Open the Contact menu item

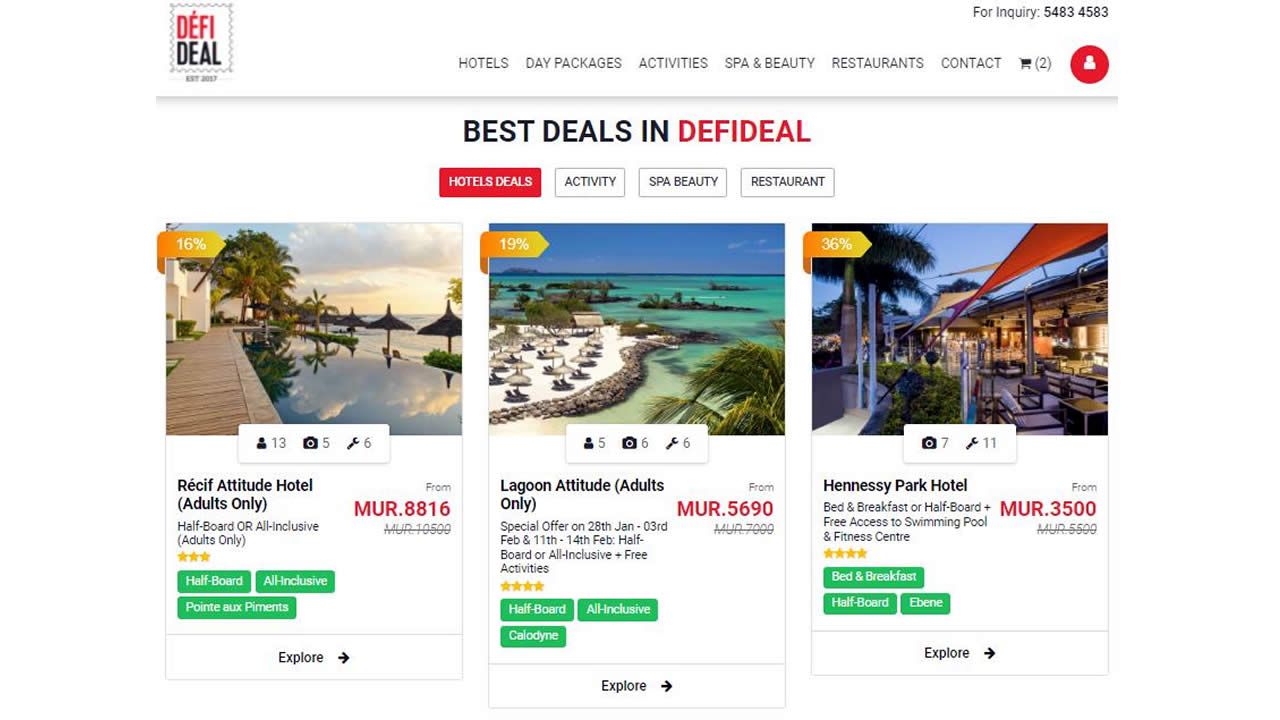tap(971, 63)
